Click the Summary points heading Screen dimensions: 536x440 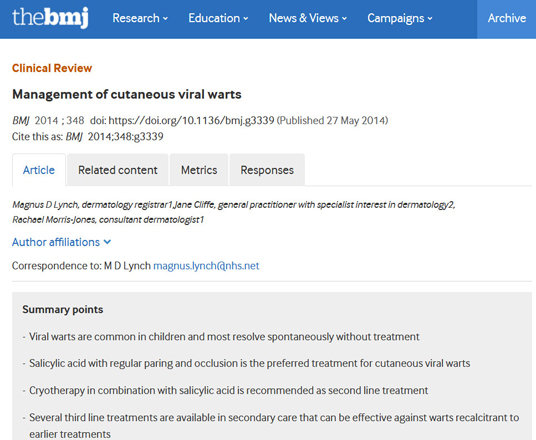pos(63,309)
